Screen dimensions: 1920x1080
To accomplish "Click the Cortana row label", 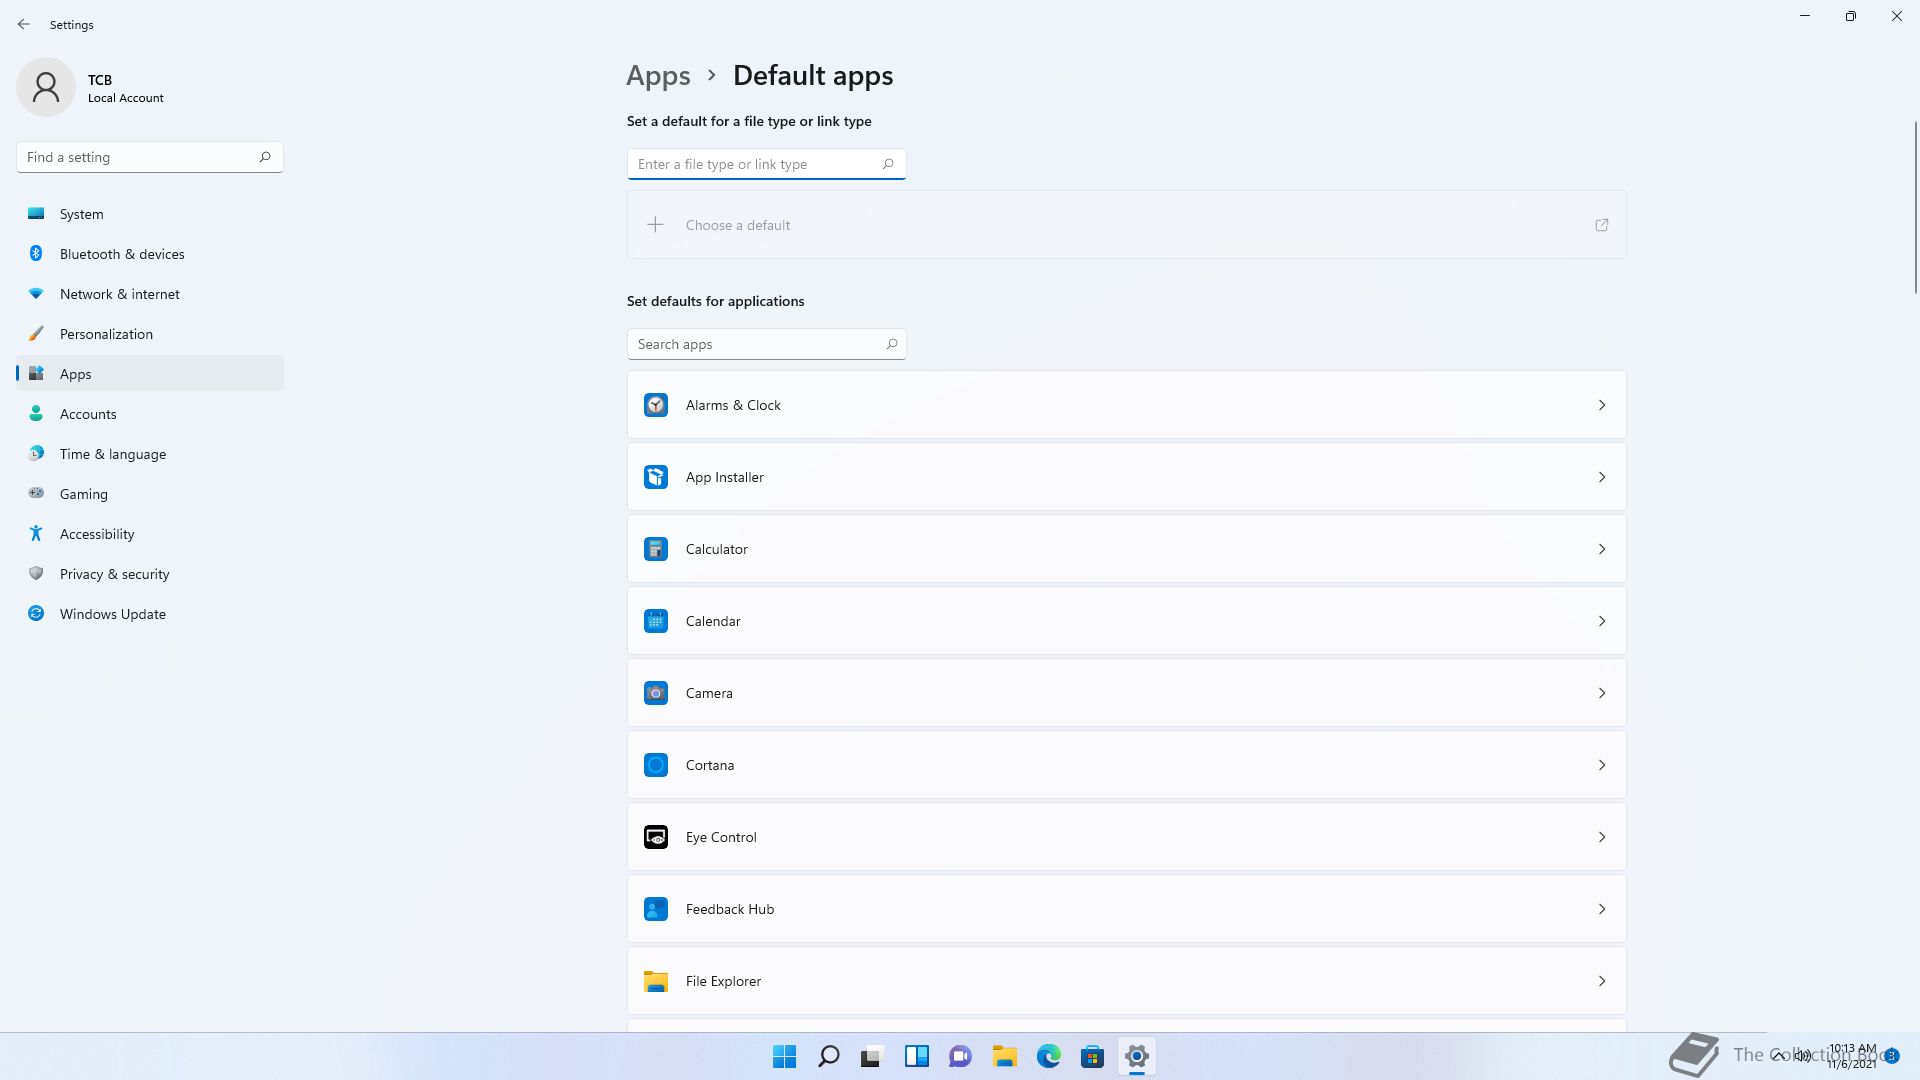I will click(x=710, y=765).
